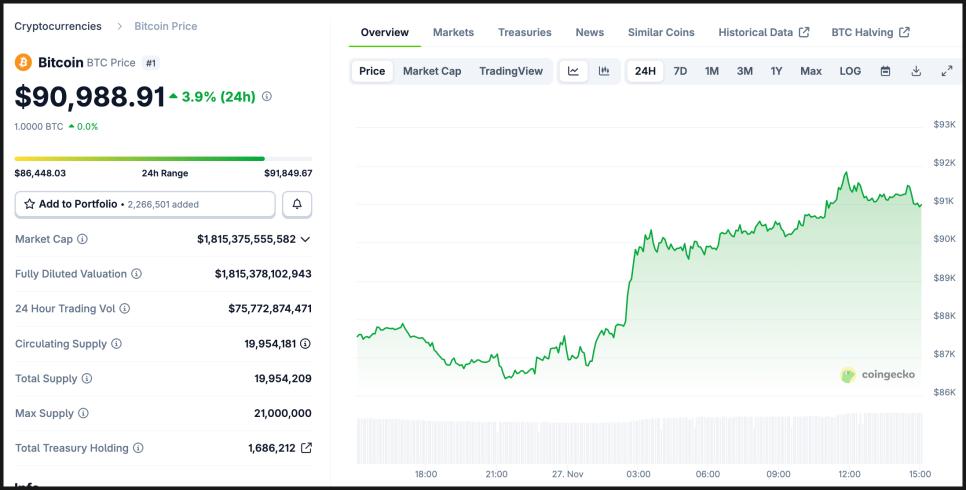The image size is (966, 490).
Task: Open Total Treasury Holding external link icon
Action: 306,448
